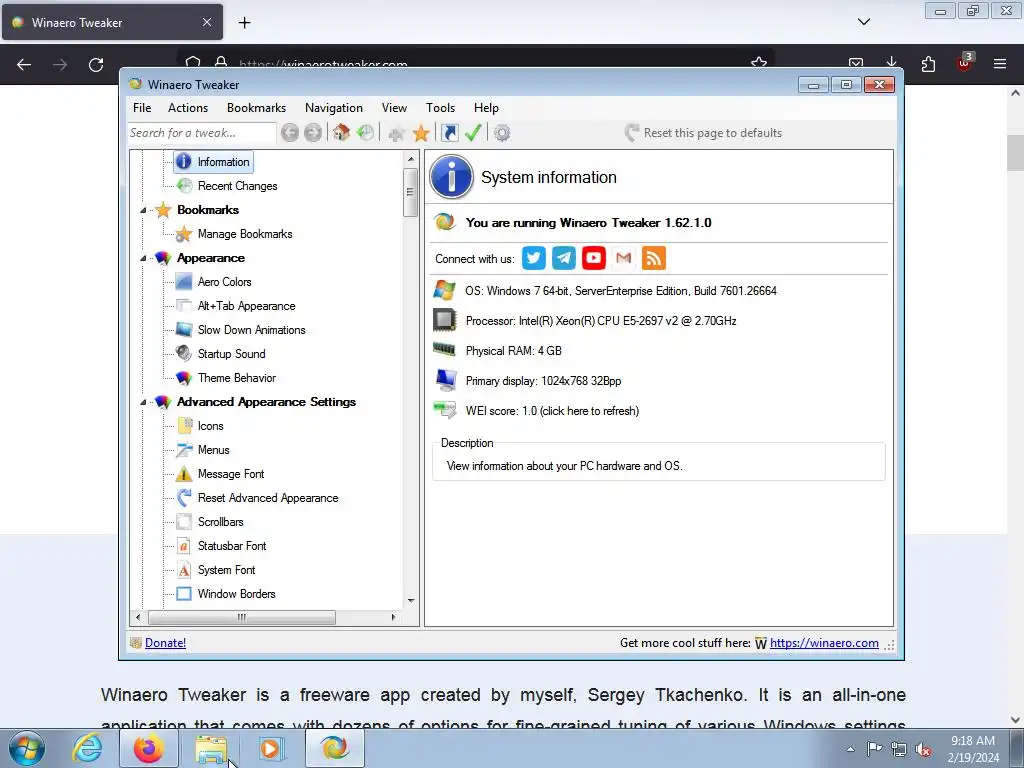Select Icons tree item

(210, 426)
